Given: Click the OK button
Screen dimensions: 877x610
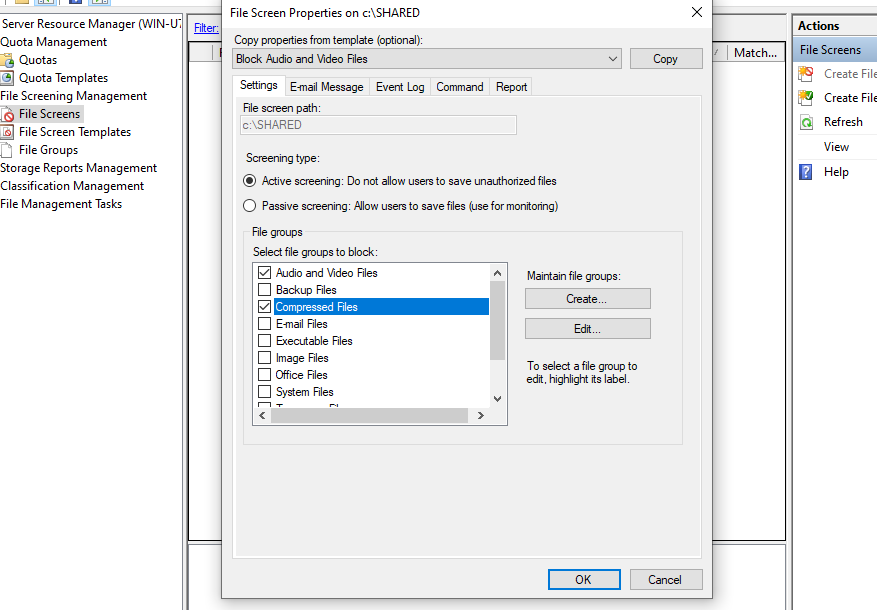Looking at the screenshot, I should (583, 580).
